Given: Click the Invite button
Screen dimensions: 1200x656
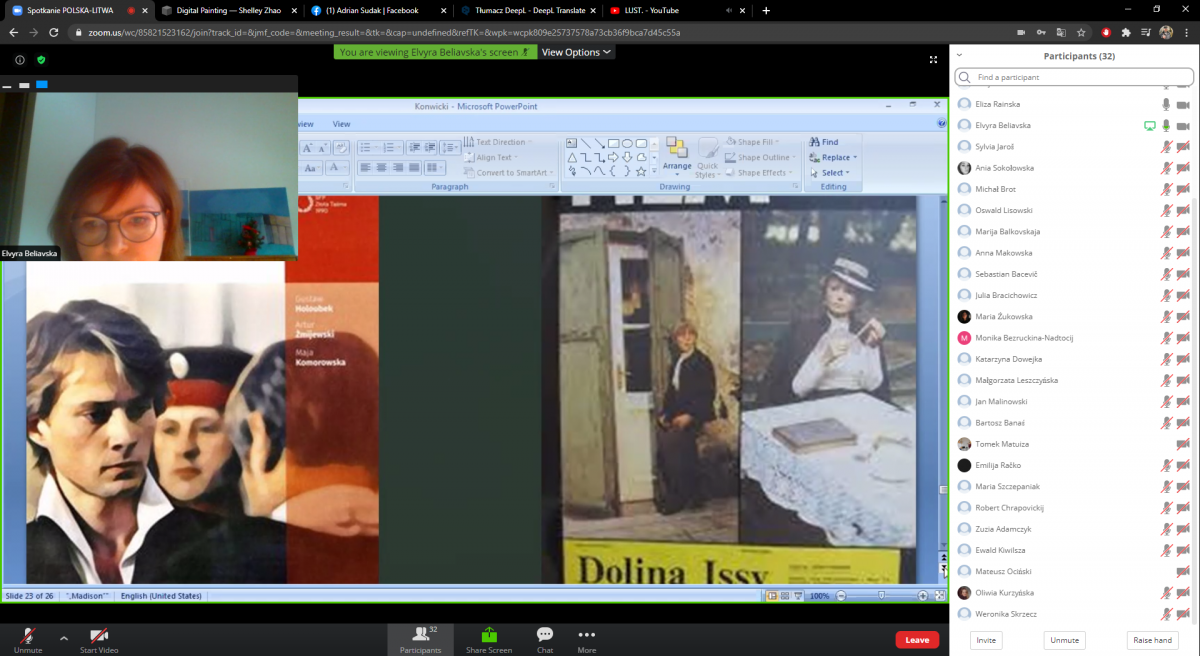Looking at the screenshot, I should point(986,640).
